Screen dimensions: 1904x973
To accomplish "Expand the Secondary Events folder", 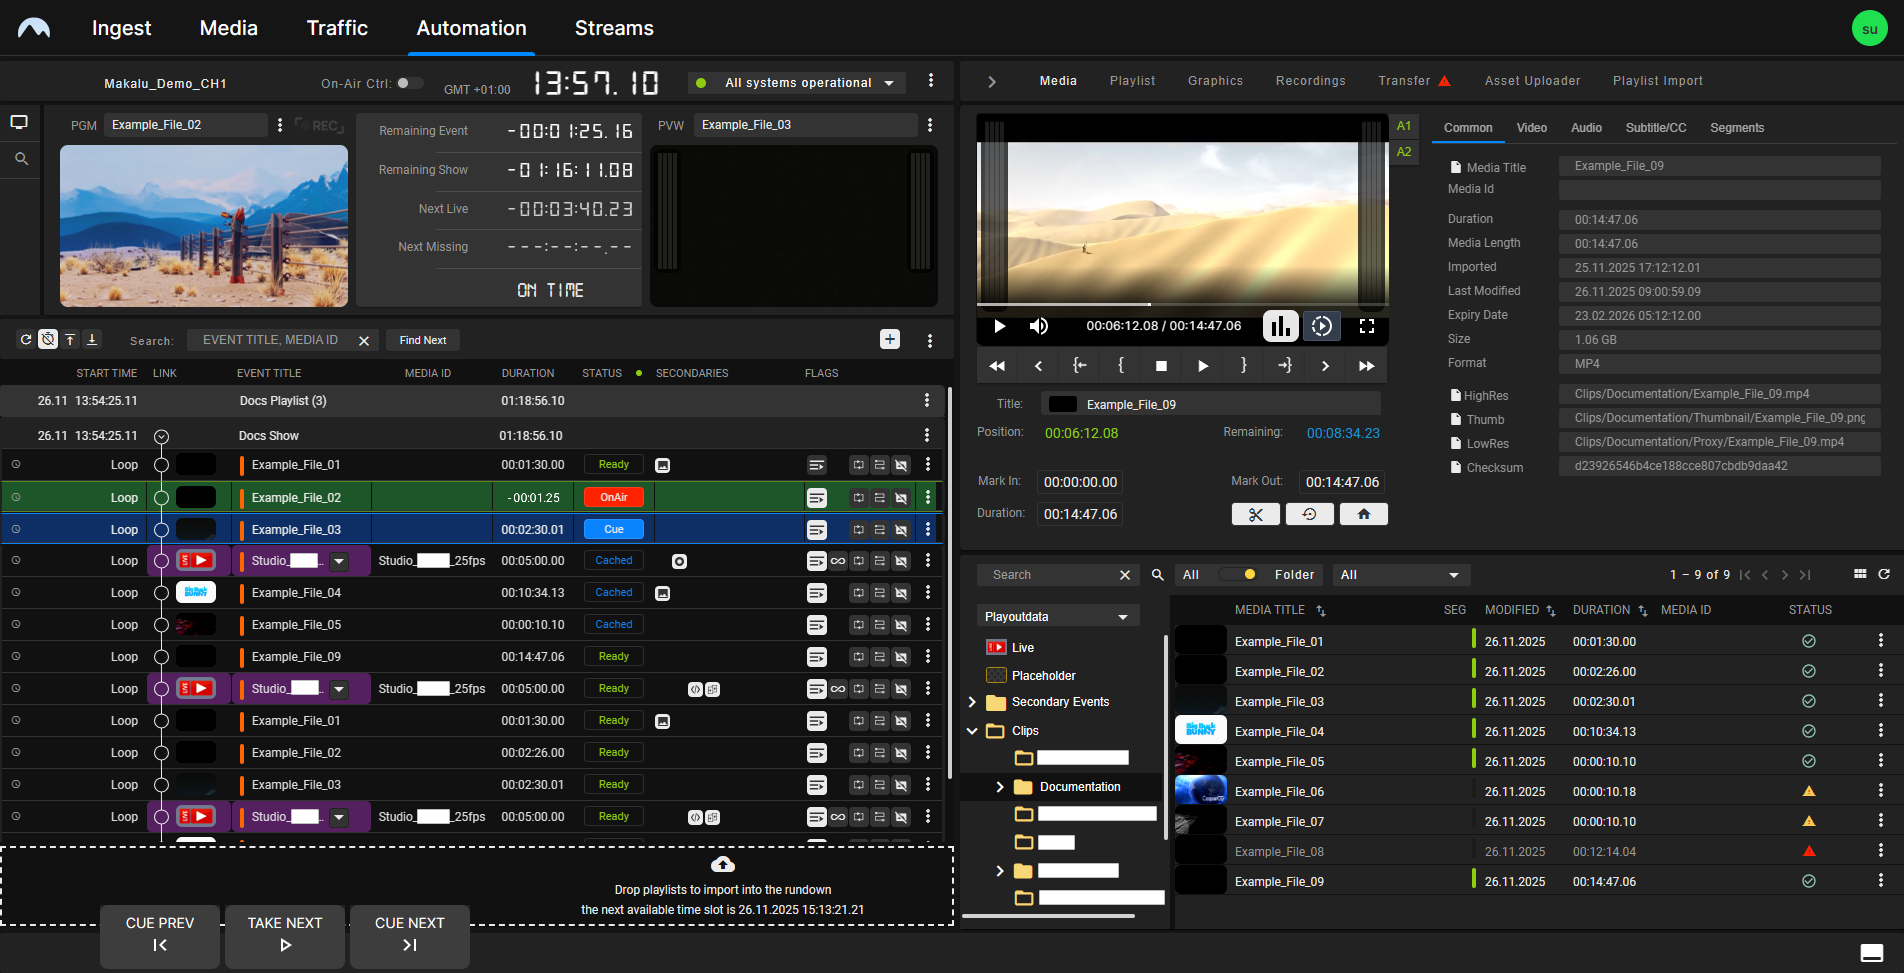I will tap(972, 702).
